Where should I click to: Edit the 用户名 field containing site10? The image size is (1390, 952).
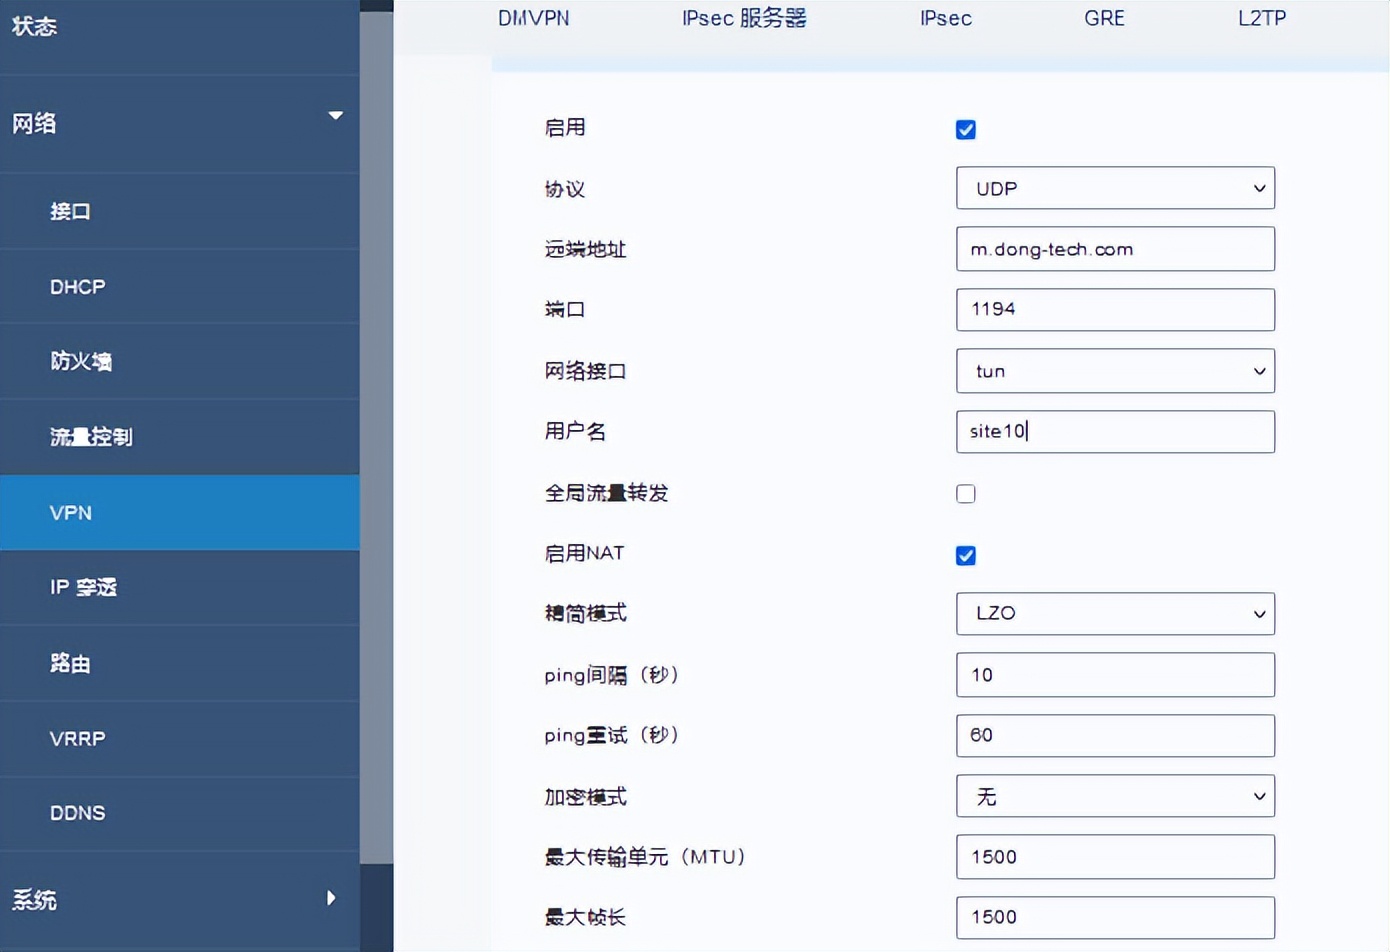click(x=1114, y=432)
